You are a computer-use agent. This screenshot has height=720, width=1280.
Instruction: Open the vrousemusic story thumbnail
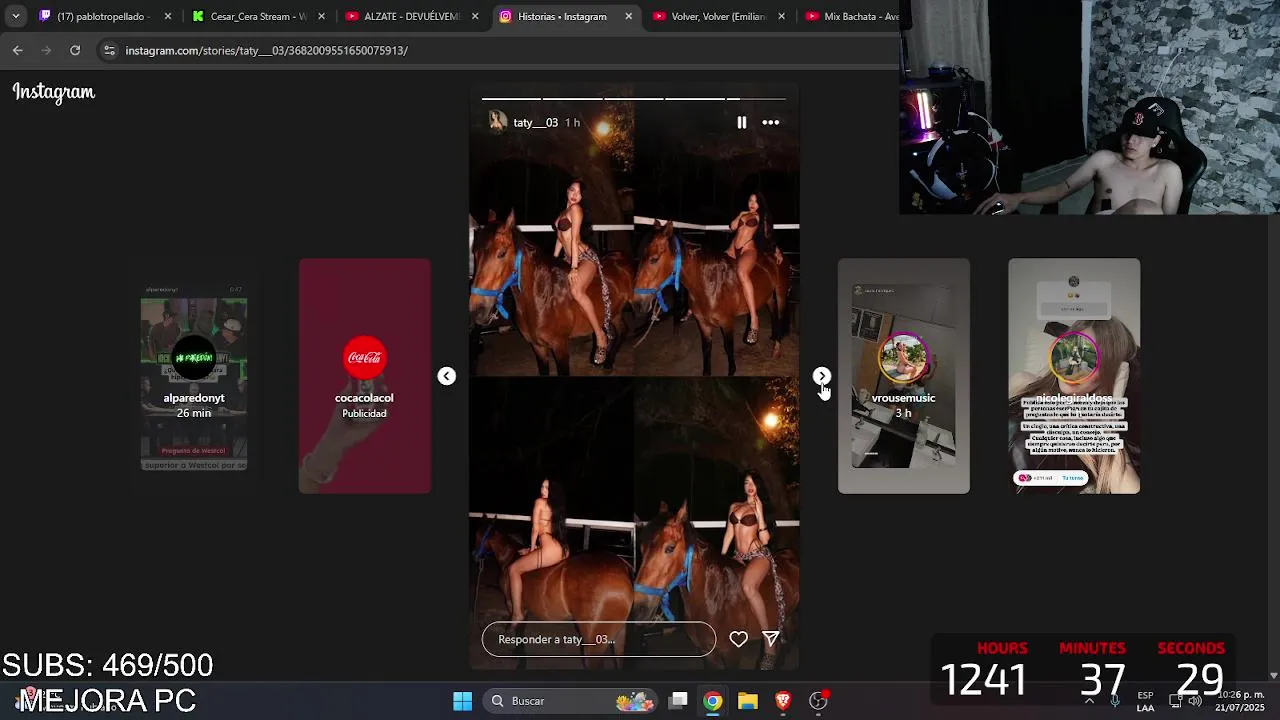(x=904, y=376)
